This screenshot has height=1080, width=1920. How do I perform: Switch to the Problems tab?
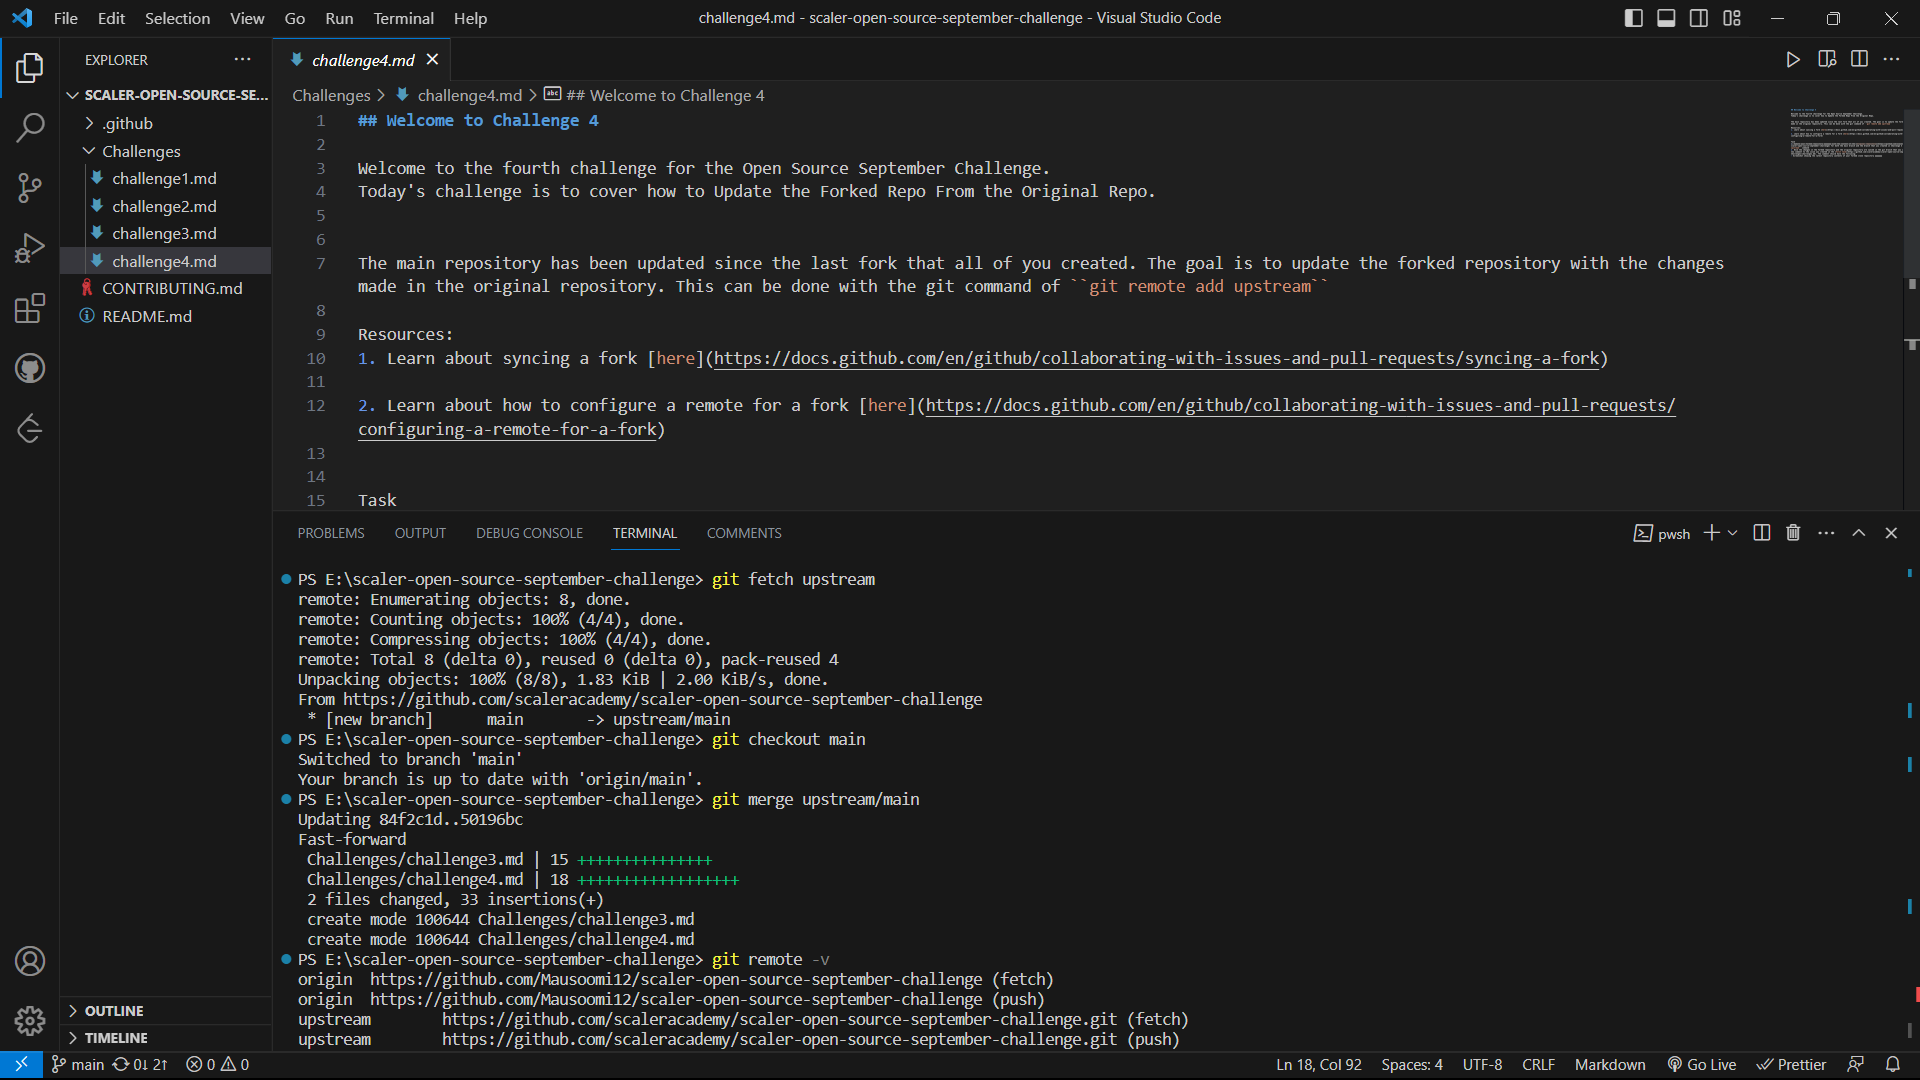[330, 533]
